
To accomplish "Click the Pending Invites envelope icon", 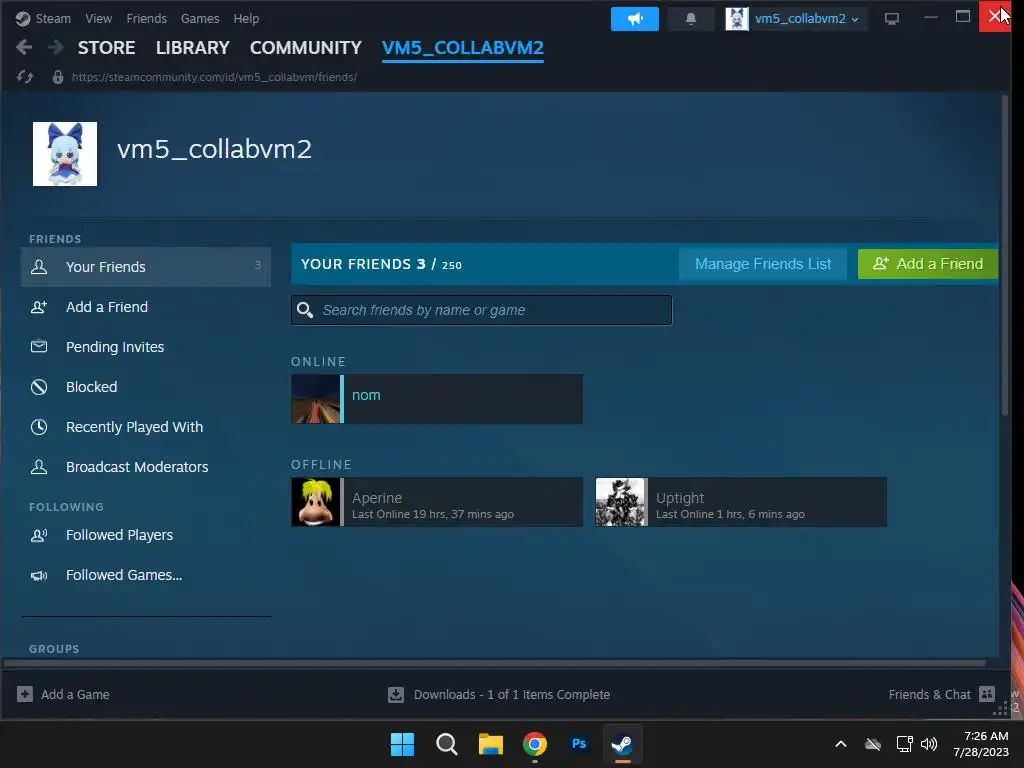I will click(39, 346).
